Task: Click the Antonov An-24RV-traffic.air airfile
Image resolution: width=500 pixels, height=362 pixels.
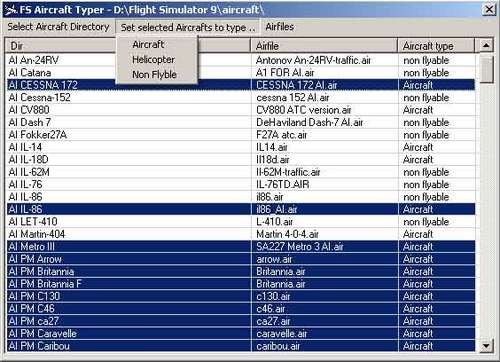Action: tap(313, 60)
